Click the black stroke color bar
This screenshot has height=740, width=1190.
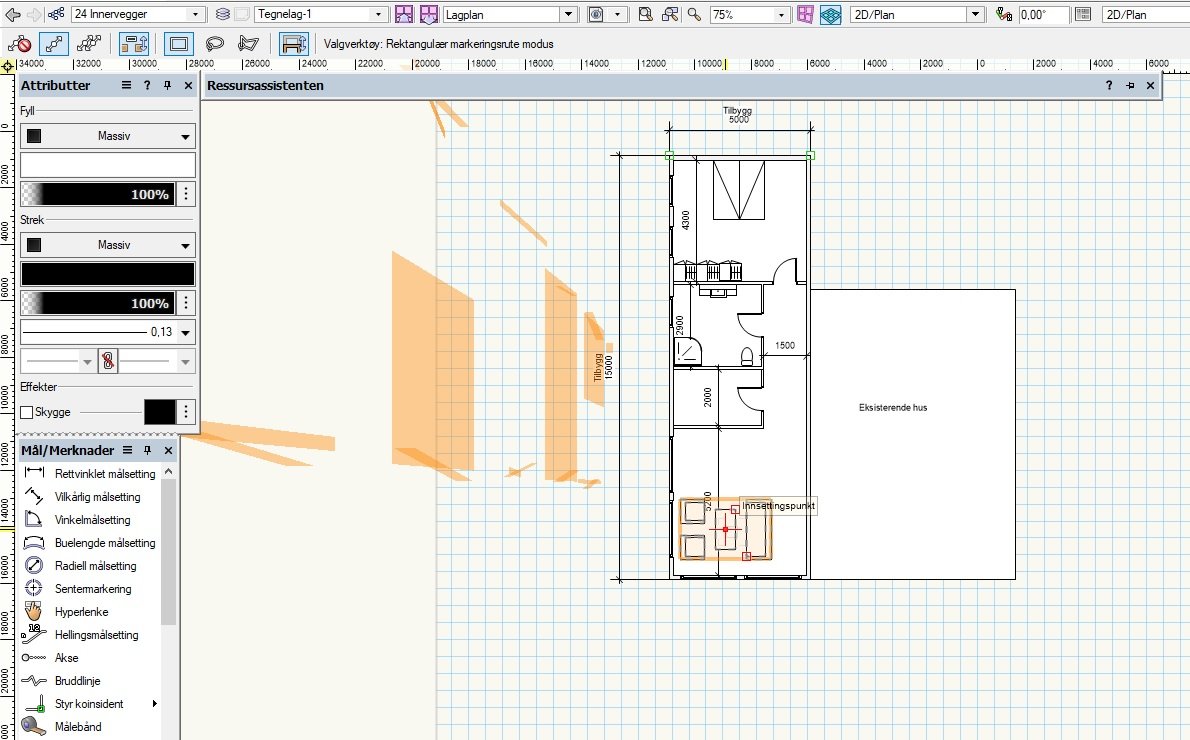(107, 273)
